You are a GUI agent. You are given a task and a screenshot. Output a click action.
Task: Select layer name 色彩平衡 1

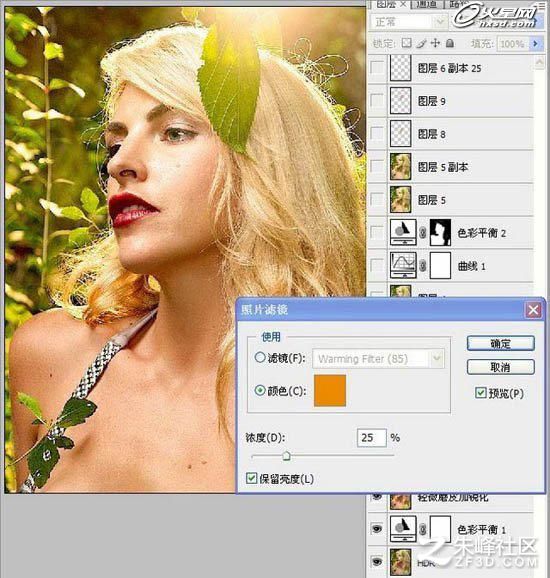[481, 529]
